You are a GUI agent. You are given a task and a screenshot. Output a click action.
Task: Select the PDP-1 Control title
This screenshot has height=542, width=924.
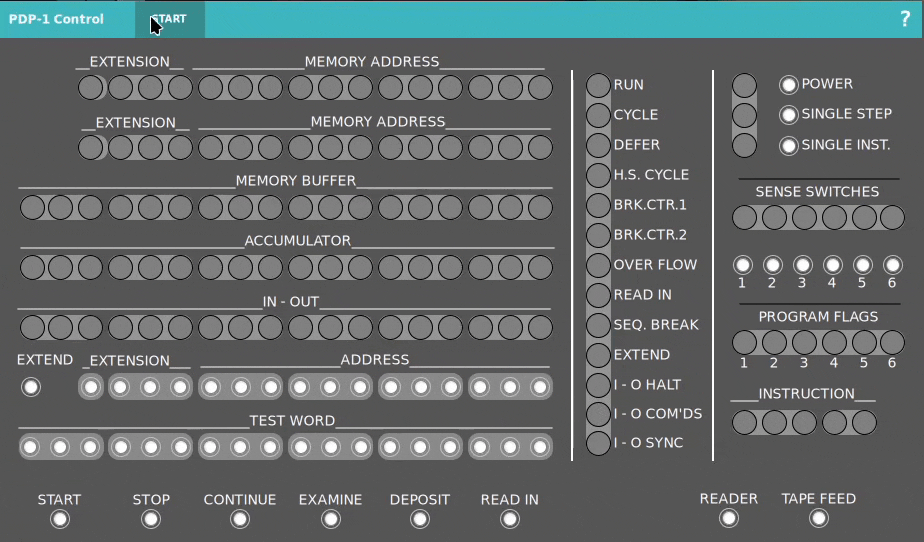(x=56, y=19)
